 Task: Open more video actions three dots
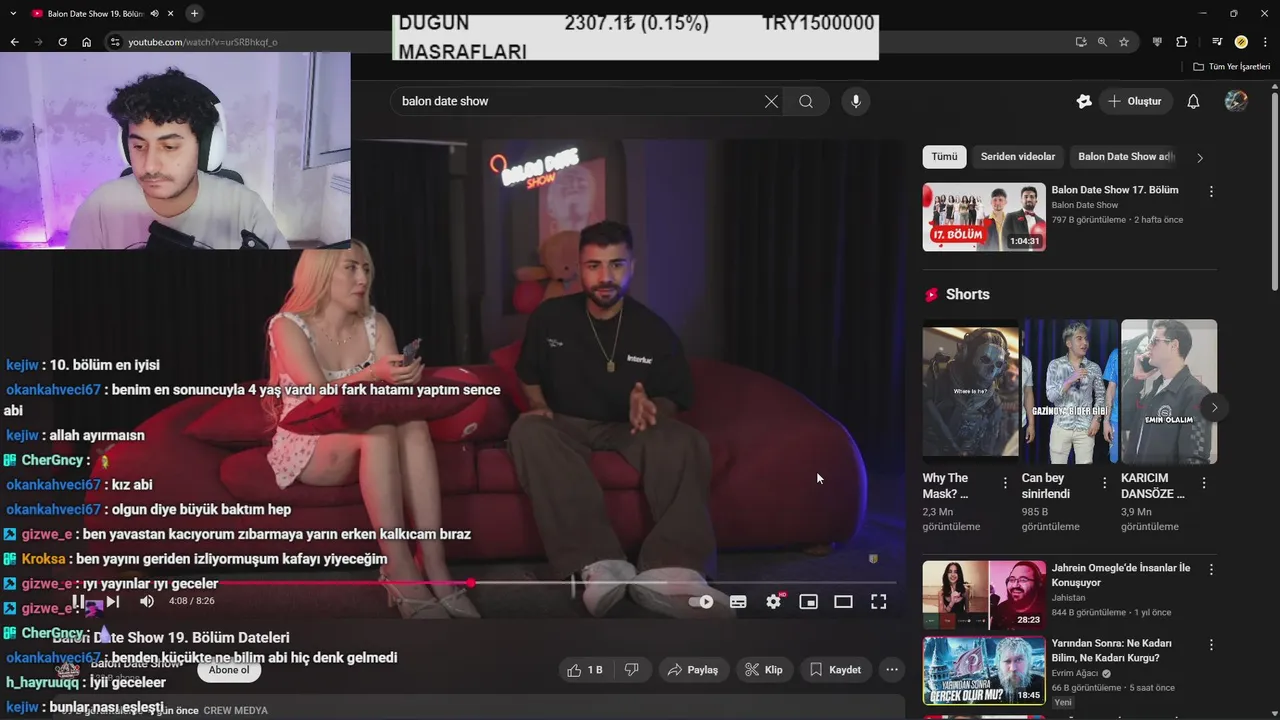pyautogui.click(x=892, y=670)
